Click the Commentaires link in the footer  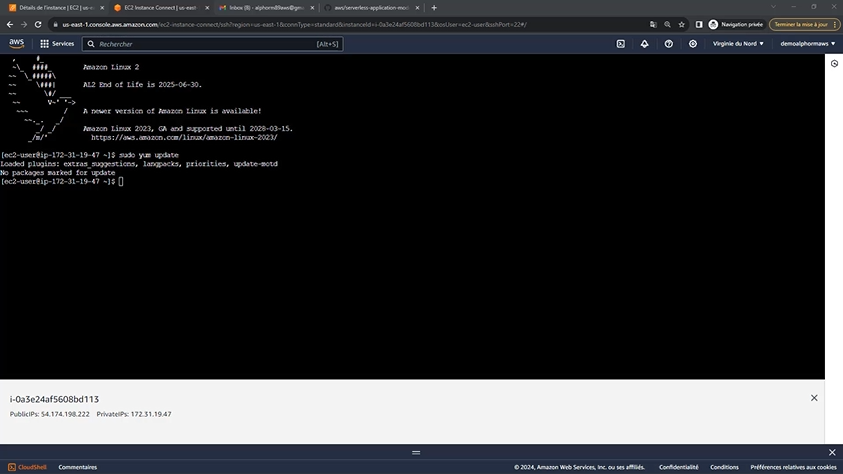click(78, 467)
